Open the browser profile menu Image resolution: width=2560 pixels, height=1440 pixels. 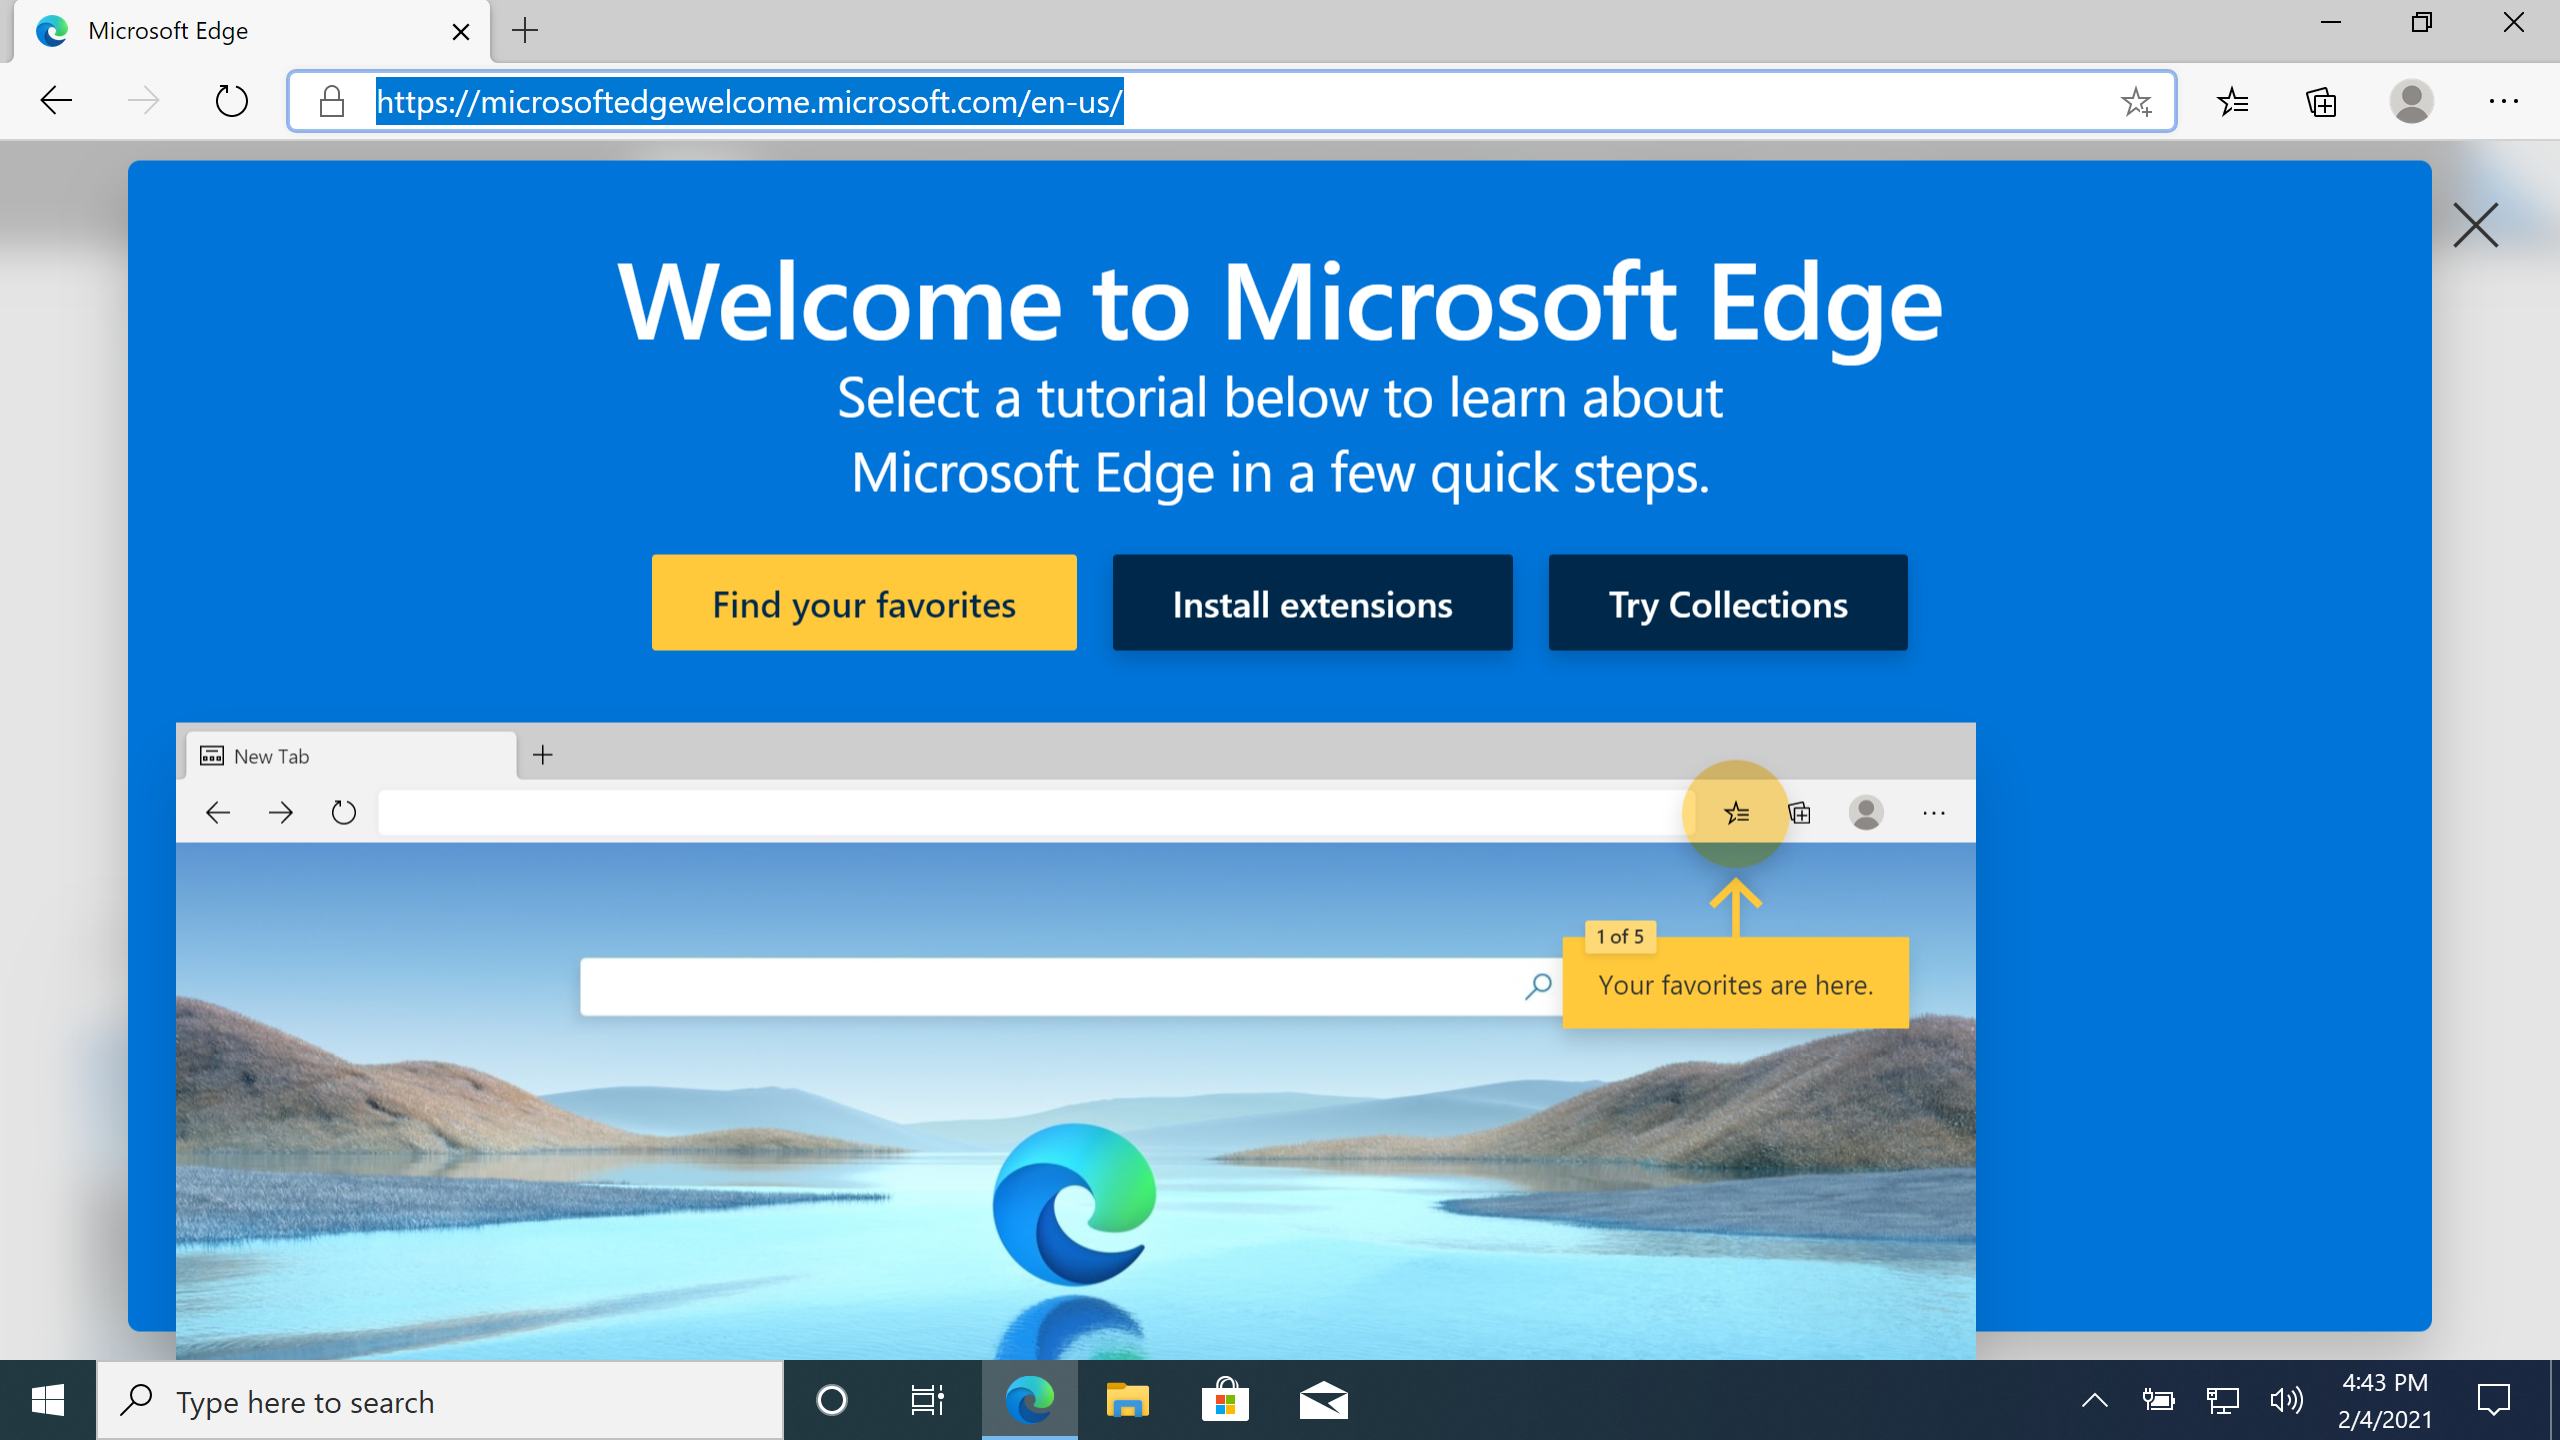coord(2410,101)
